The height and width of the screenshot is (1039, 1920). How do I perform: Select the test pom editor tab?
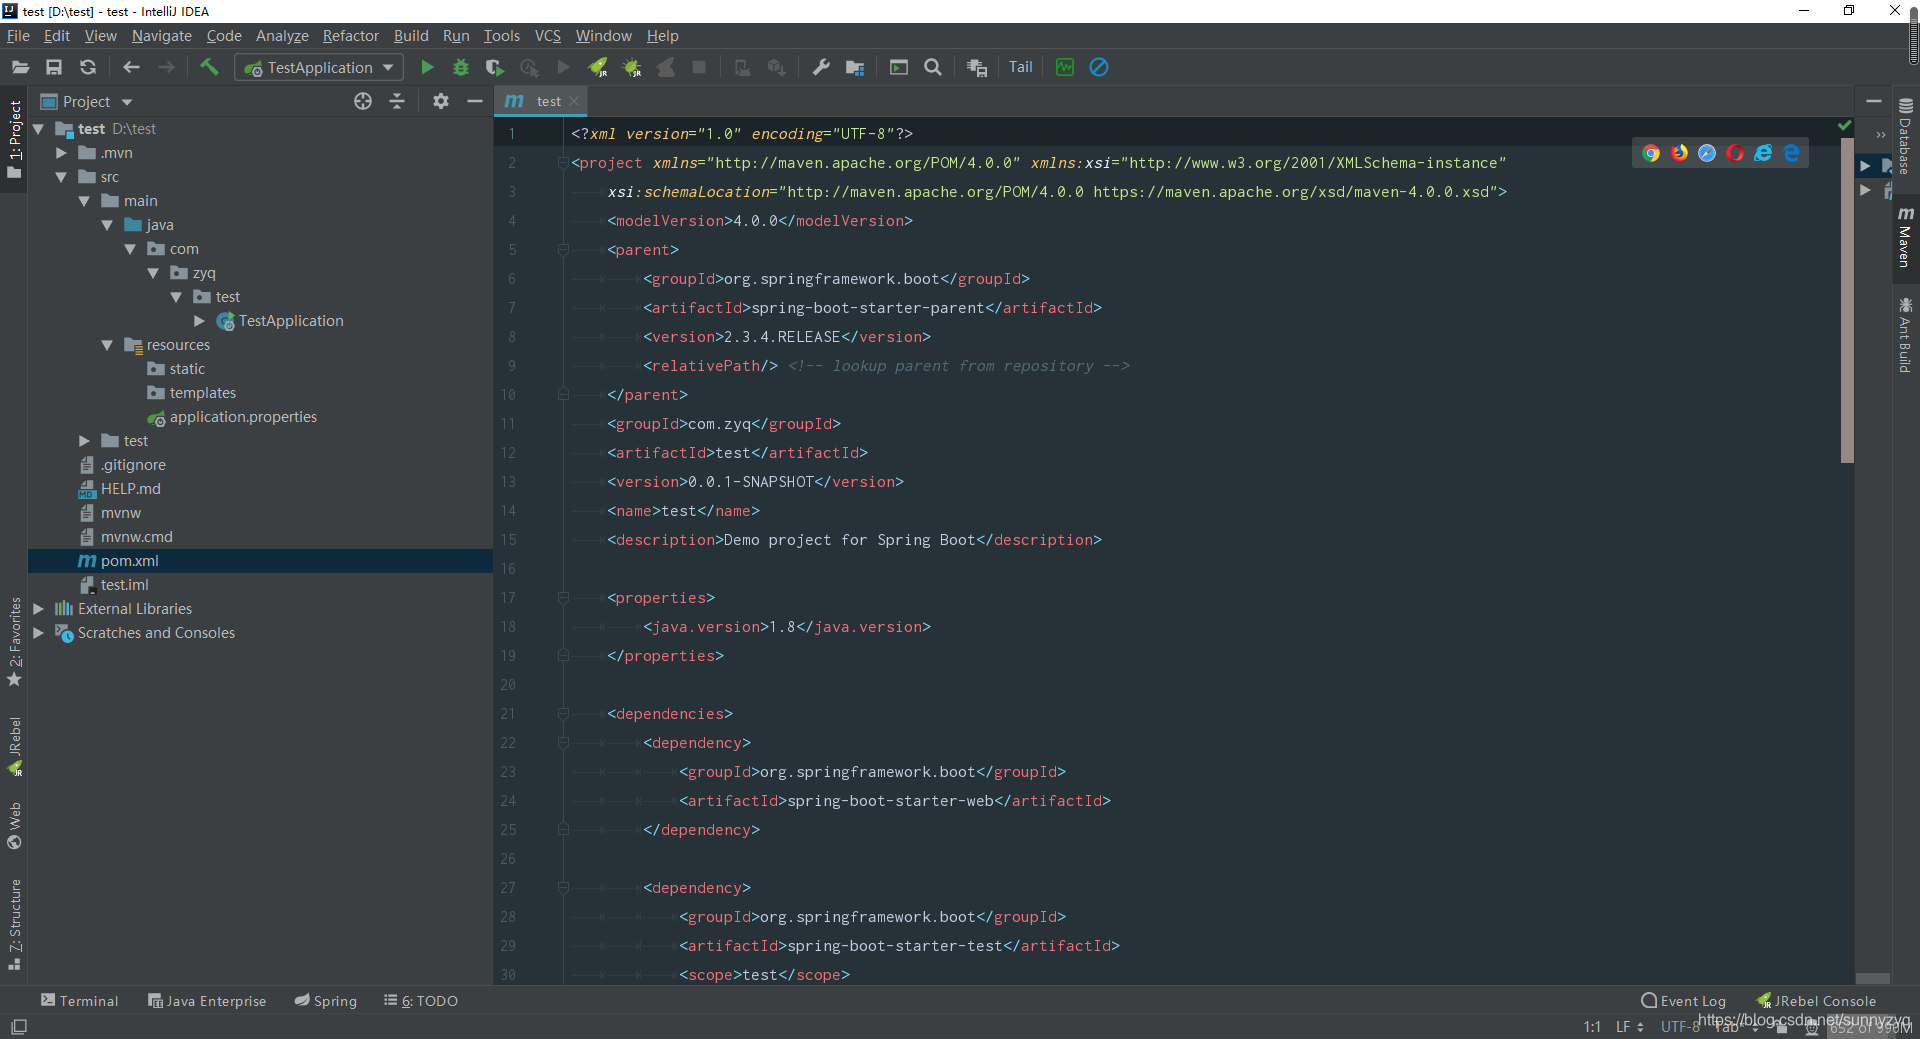pyautogui.click(x=541, y=101)
